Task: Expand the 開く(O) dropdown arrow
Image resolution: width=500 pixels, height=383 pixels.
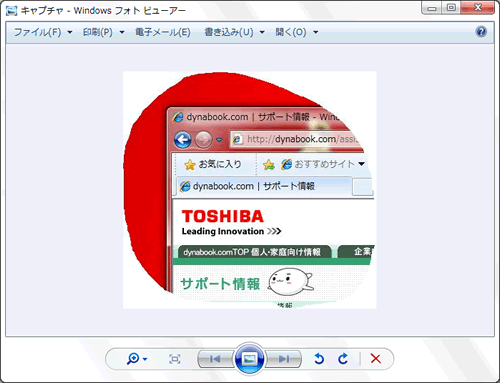Action: coord(315,32)
